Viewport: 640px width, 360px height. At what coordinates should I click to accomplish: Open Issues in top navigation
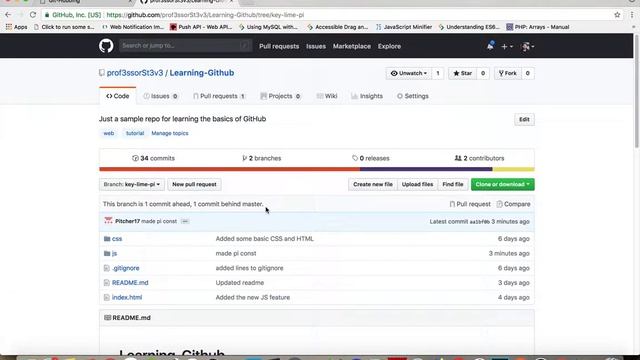click(316, 47)
